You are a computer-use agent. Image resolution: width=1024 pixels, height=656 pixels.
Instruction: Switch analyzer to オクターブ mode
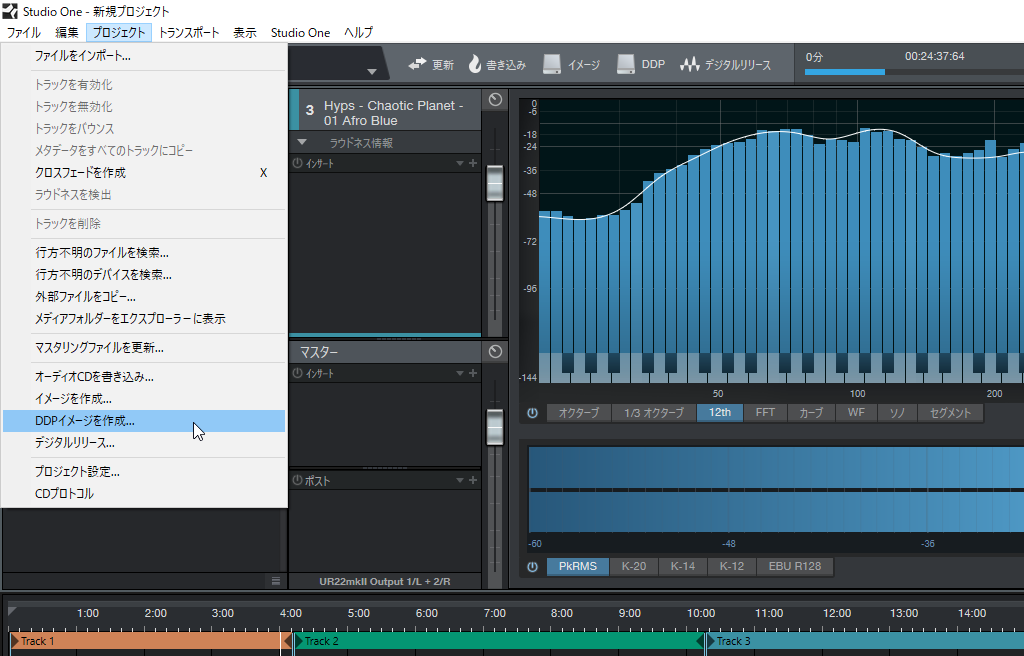click(579, 413)
